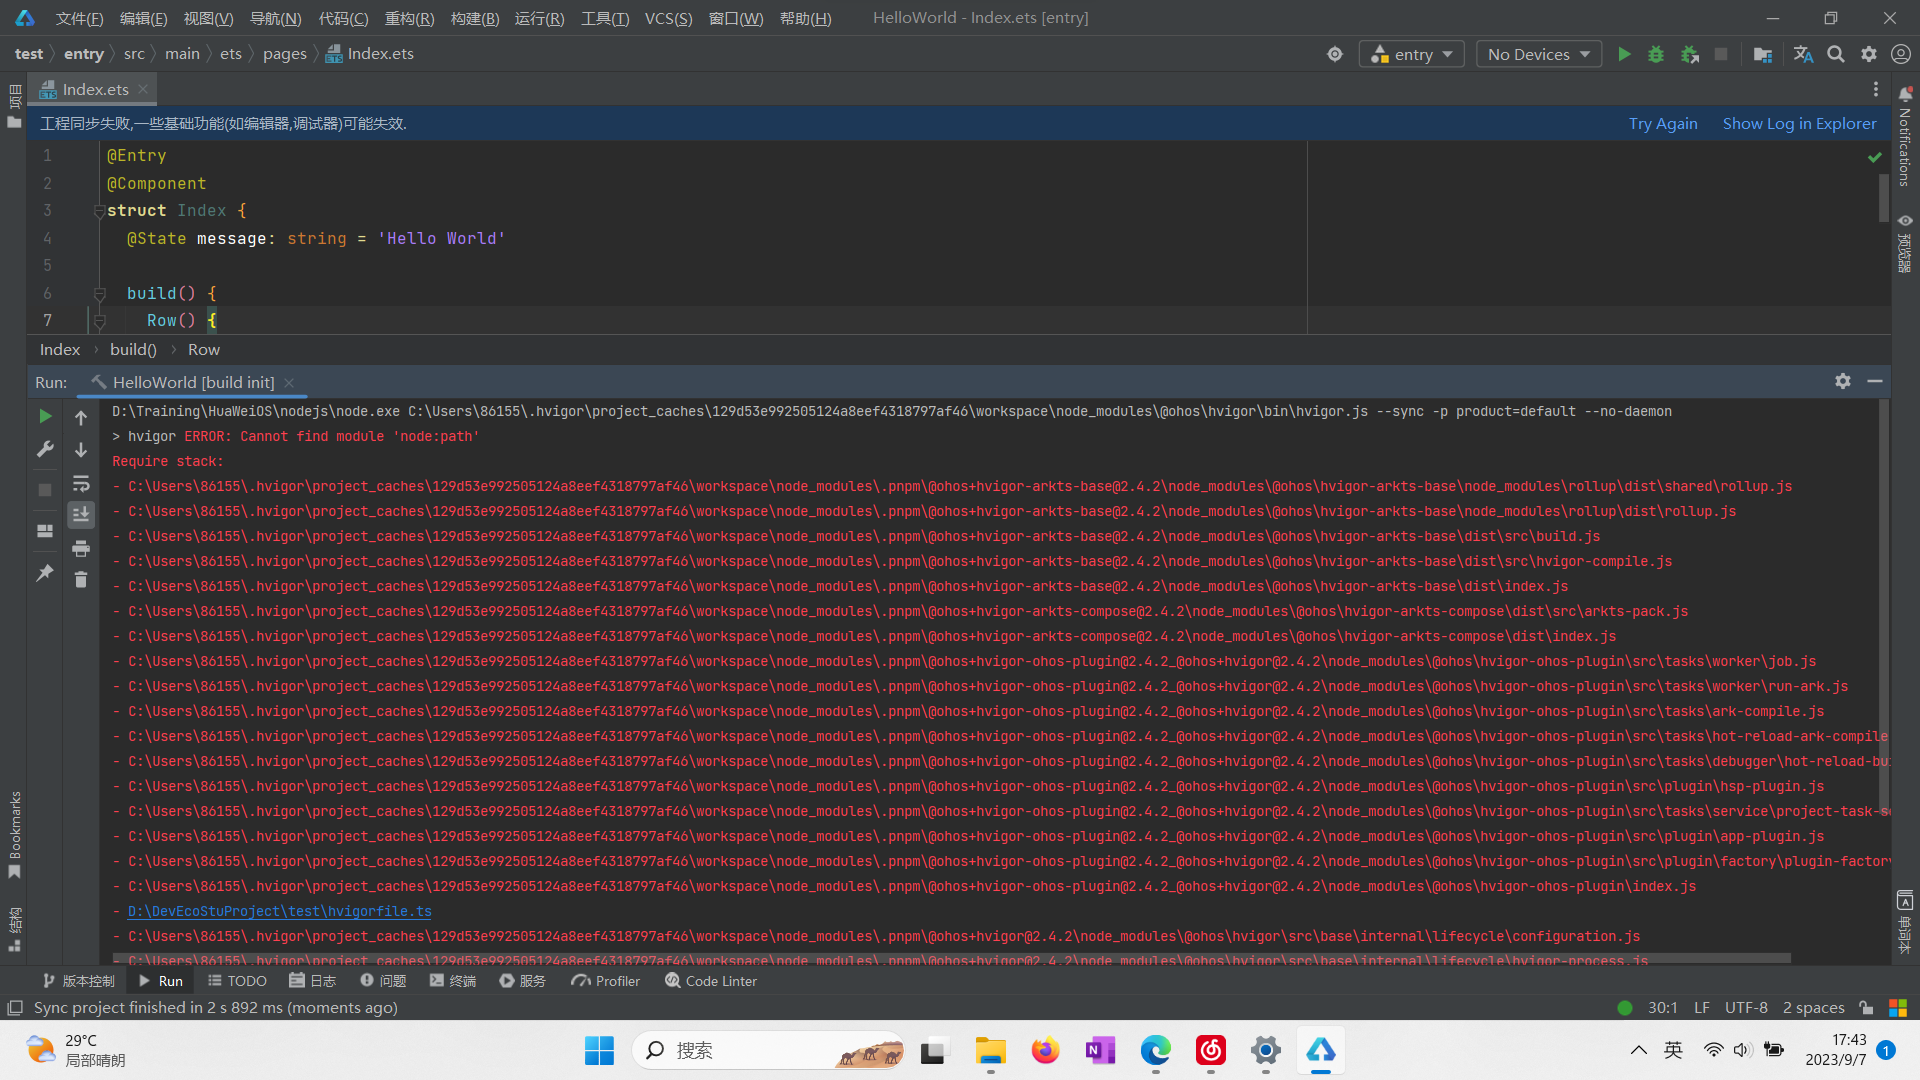Screen dimensions: 1920x1080
Task: Open Microsoft Edge from taskbar
Action: point(1155,1050)
